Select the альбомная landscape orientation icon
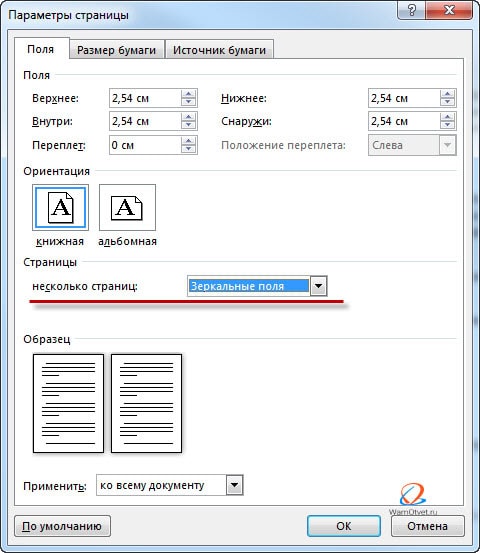Screen dimensions: 480x553 tap(127, 207)
